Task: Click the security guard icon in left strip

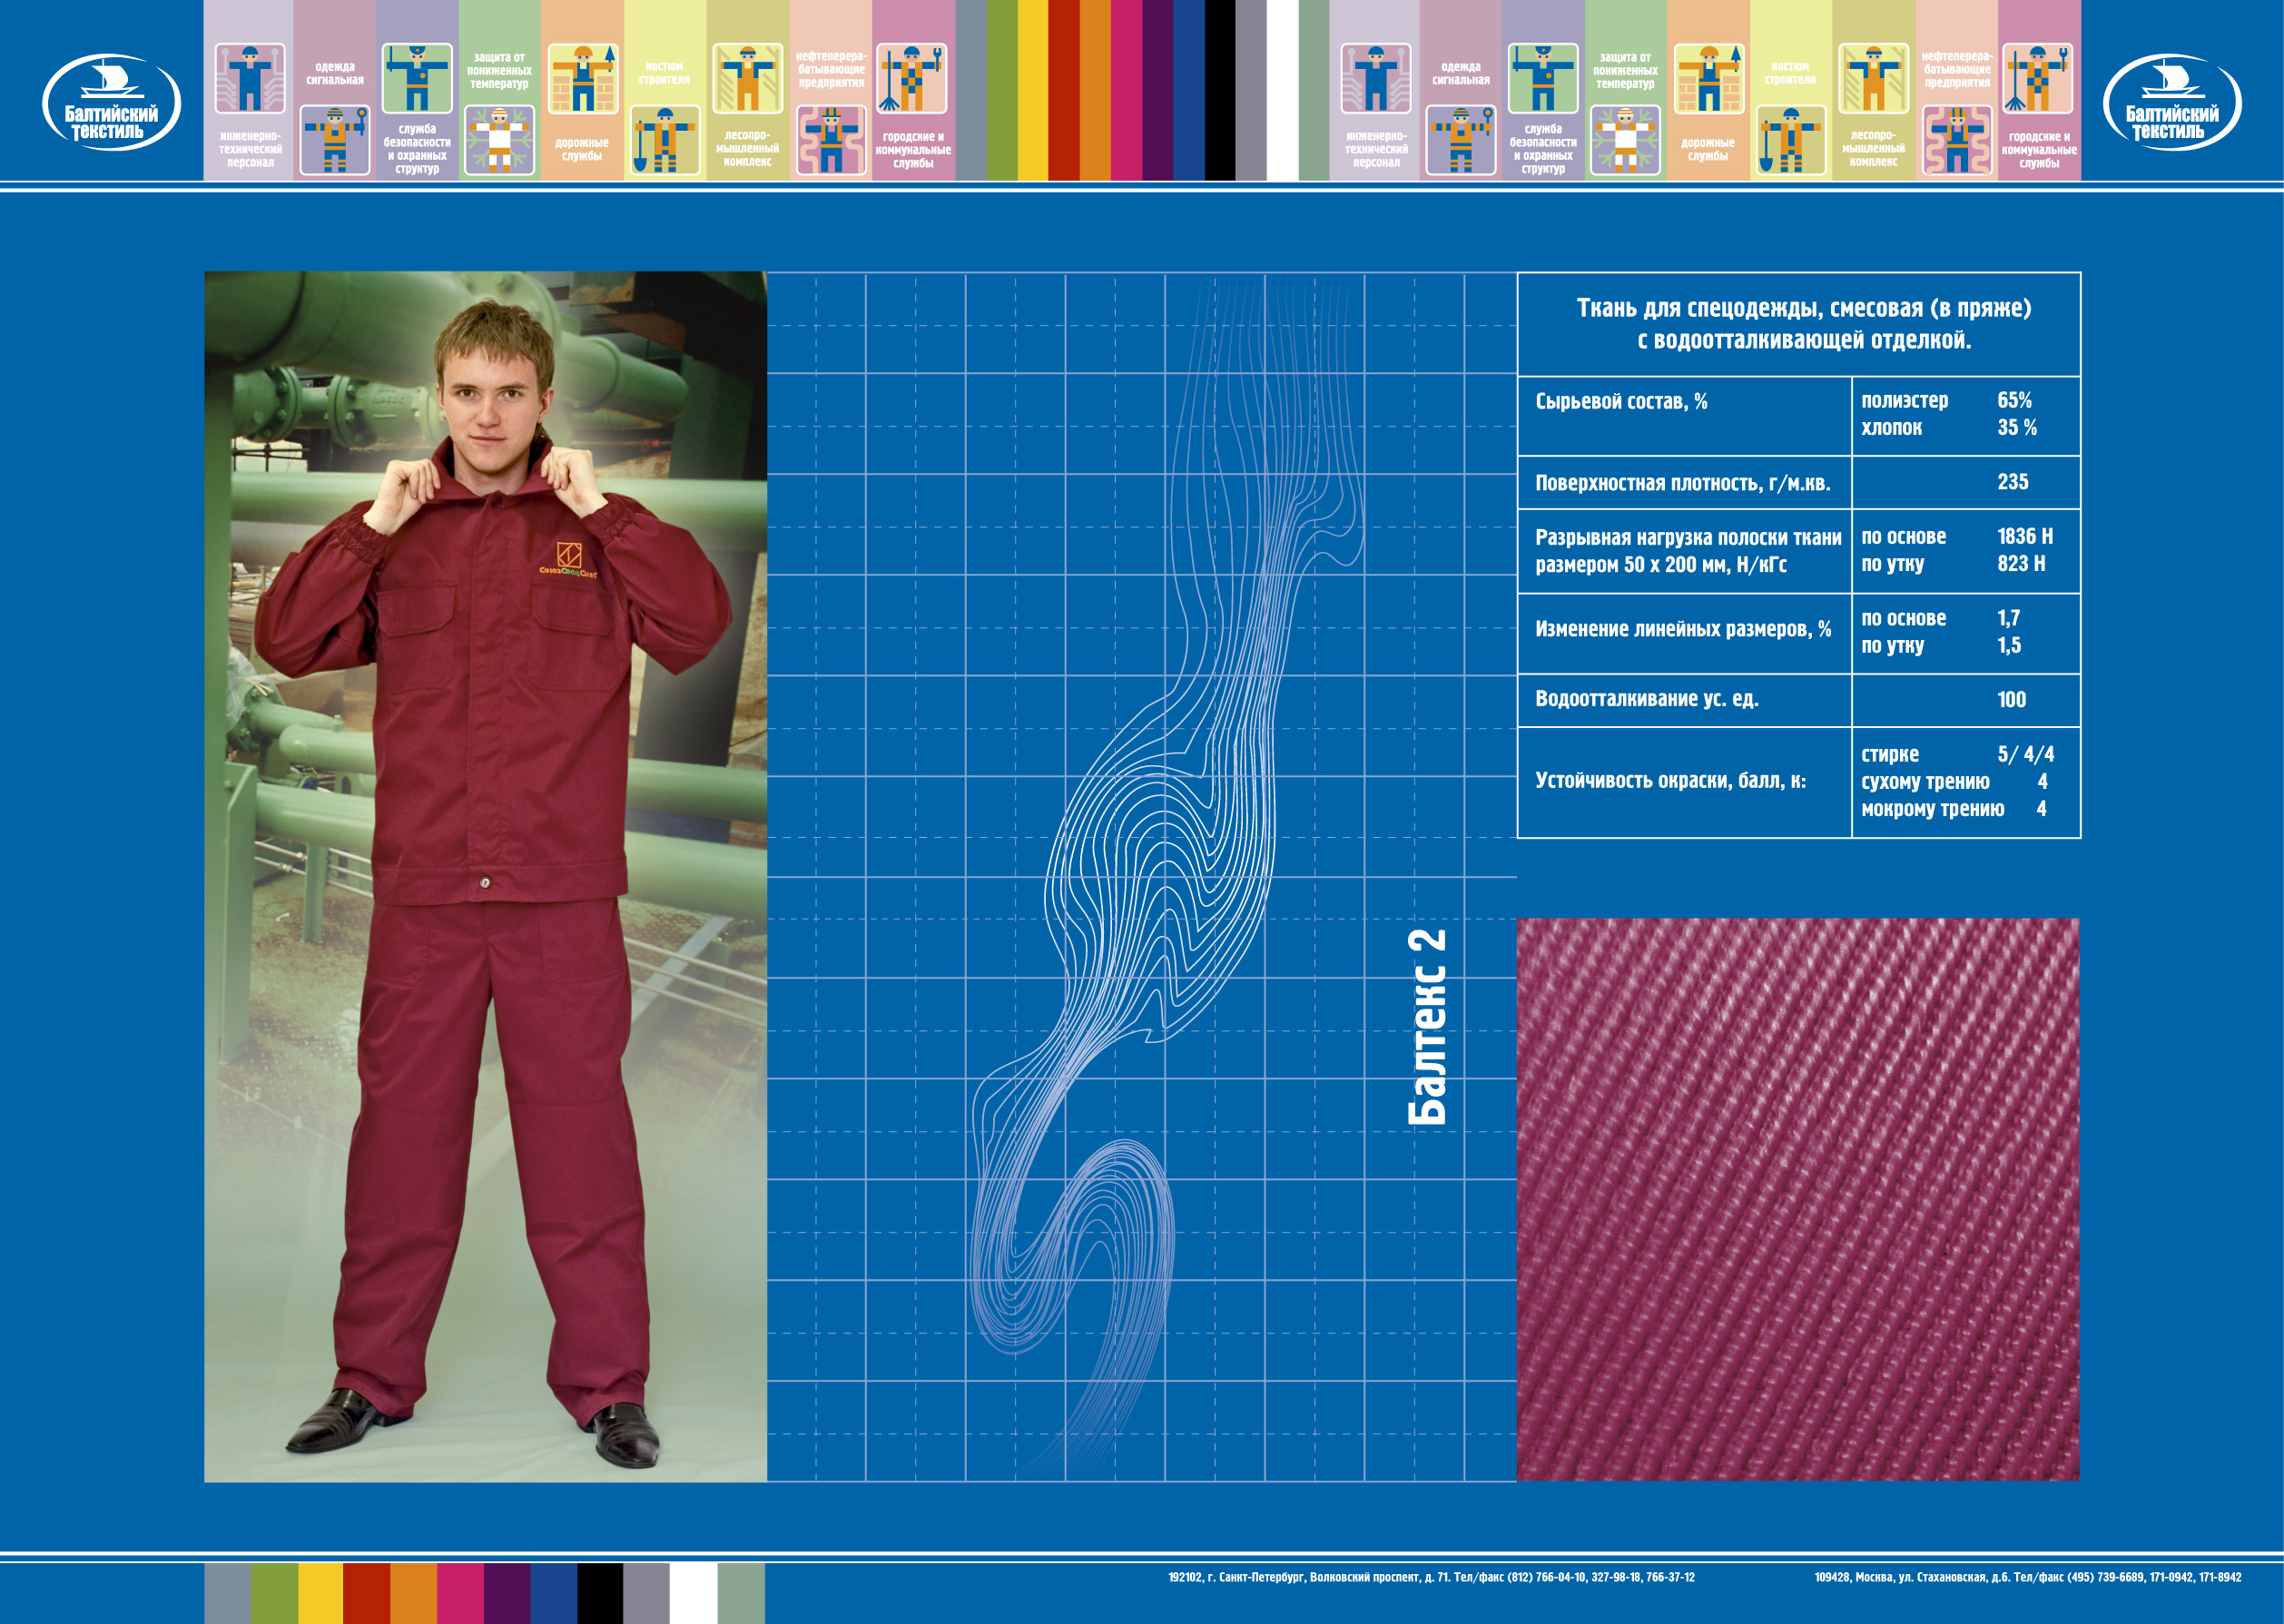Action: pos(417,78)
